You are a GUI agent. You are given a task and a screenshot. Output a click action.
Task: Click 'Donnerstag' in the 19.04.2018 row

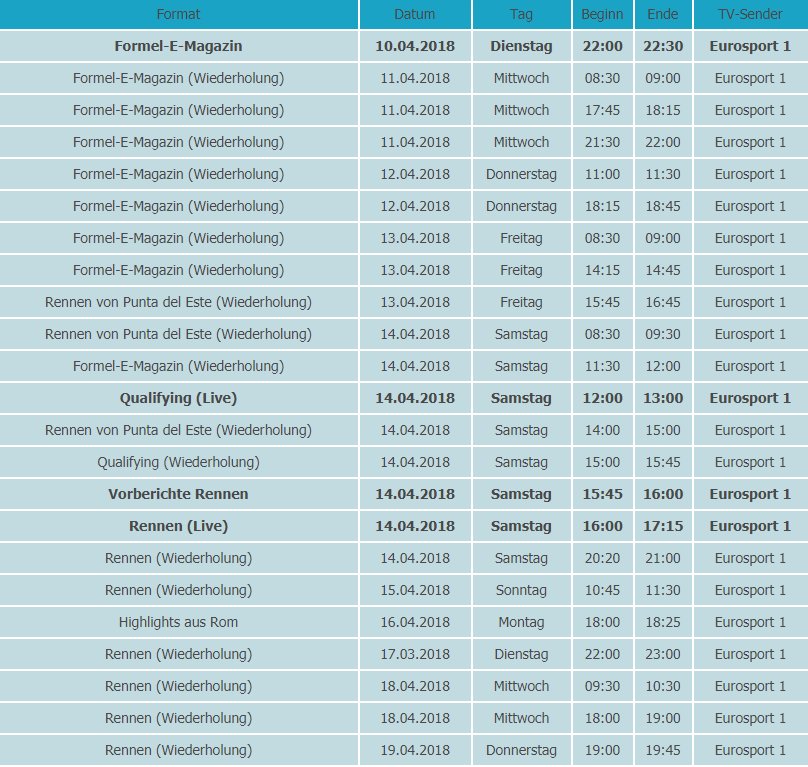(521, 749)
